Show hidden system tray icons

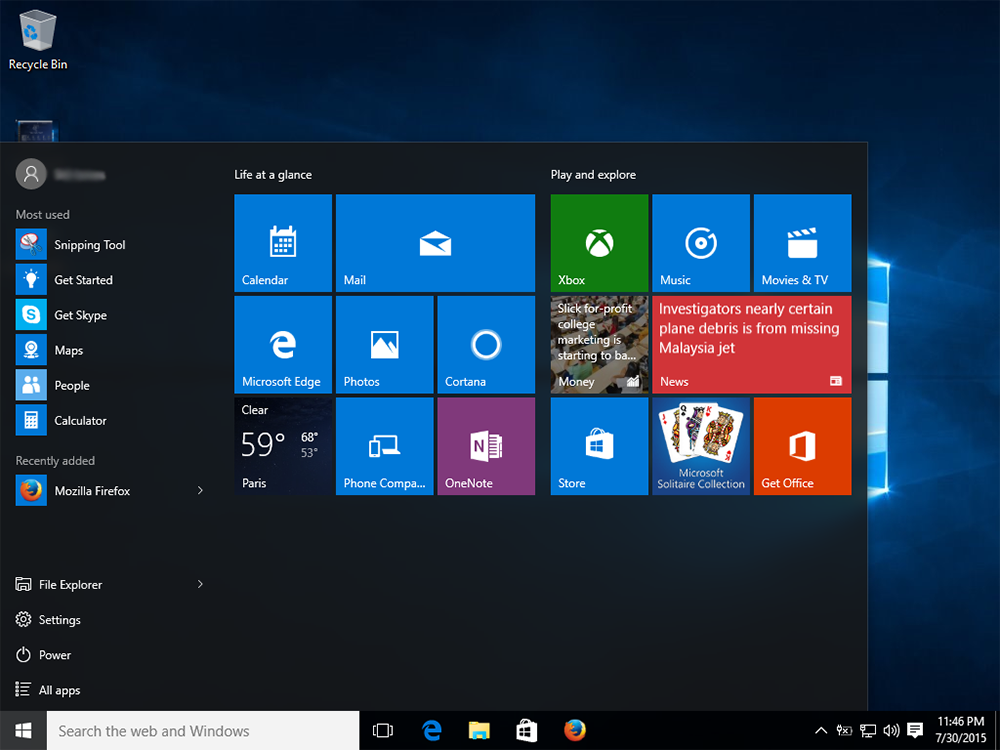click(x=821, y=730)
